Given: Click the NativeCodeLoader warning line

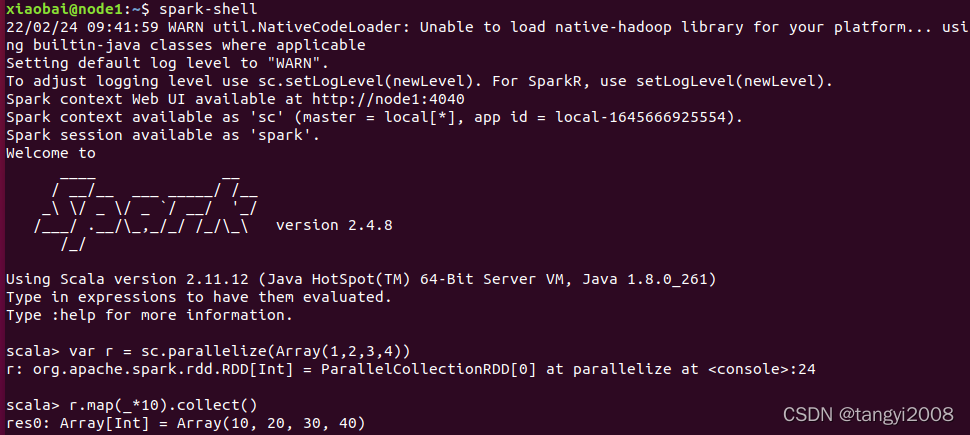Looking at the screenshot, I should tap(487, 27).
